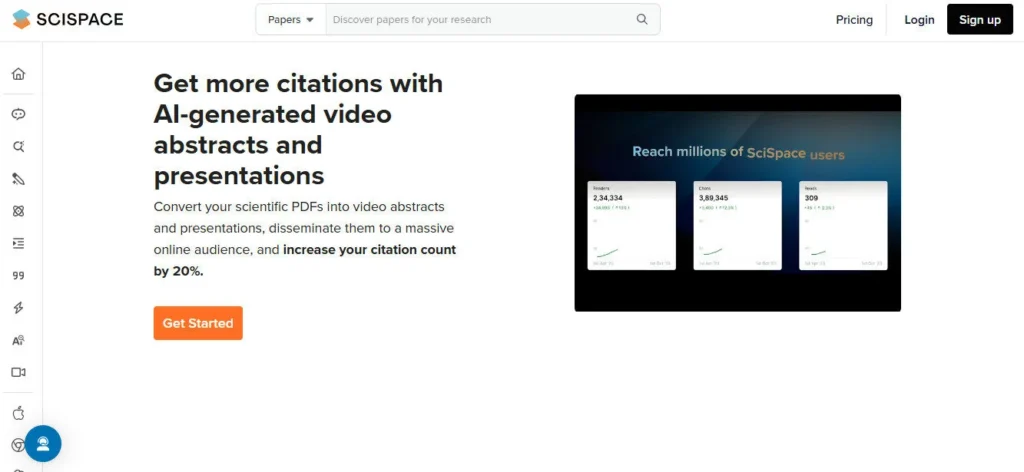Screen dimensions: 1024x472
Task: Click the 'Get more citations with' heading
Action: (x=298, y=84)
